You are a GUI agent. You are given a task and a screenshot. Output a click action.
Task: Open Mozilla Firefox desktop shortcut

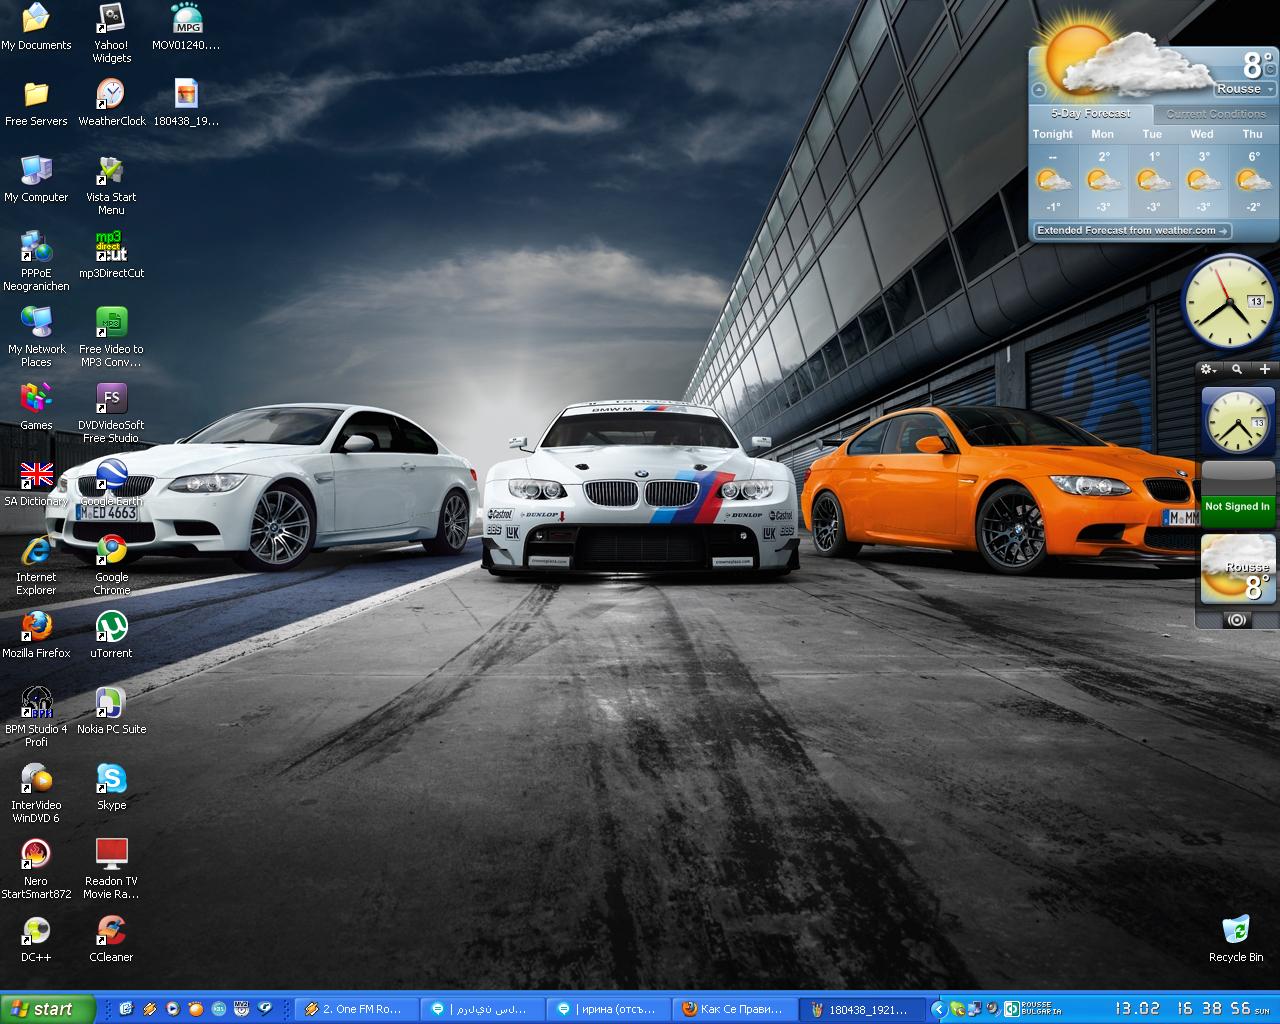(36, 635)
